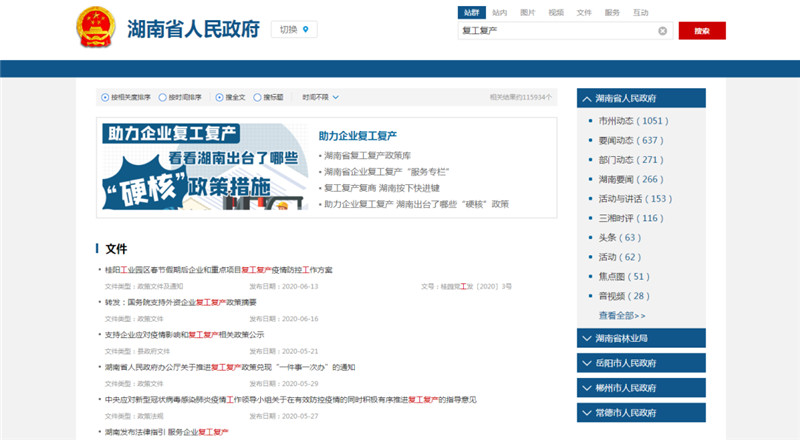Switch to the 图片 search tab

click(x=528, y=13)
